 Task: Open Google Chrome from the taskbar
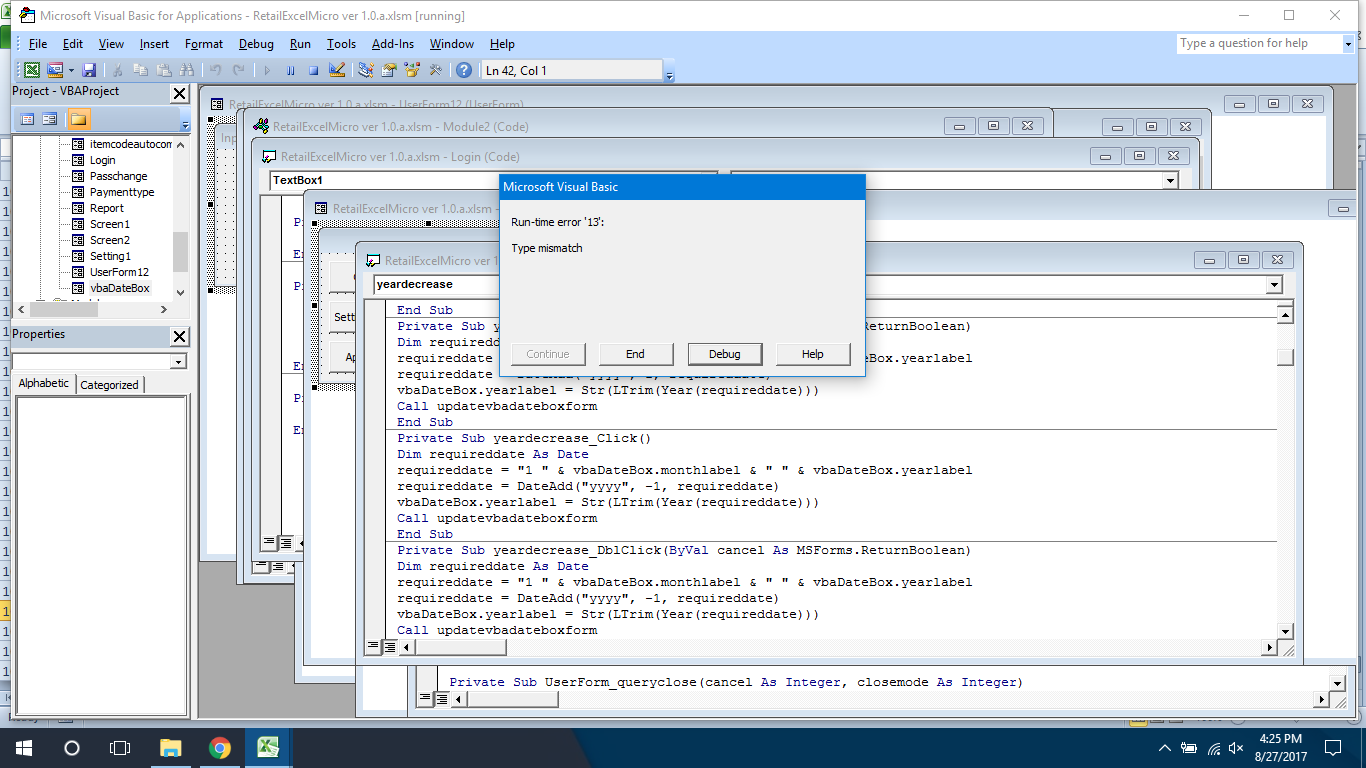coord(219,748)
